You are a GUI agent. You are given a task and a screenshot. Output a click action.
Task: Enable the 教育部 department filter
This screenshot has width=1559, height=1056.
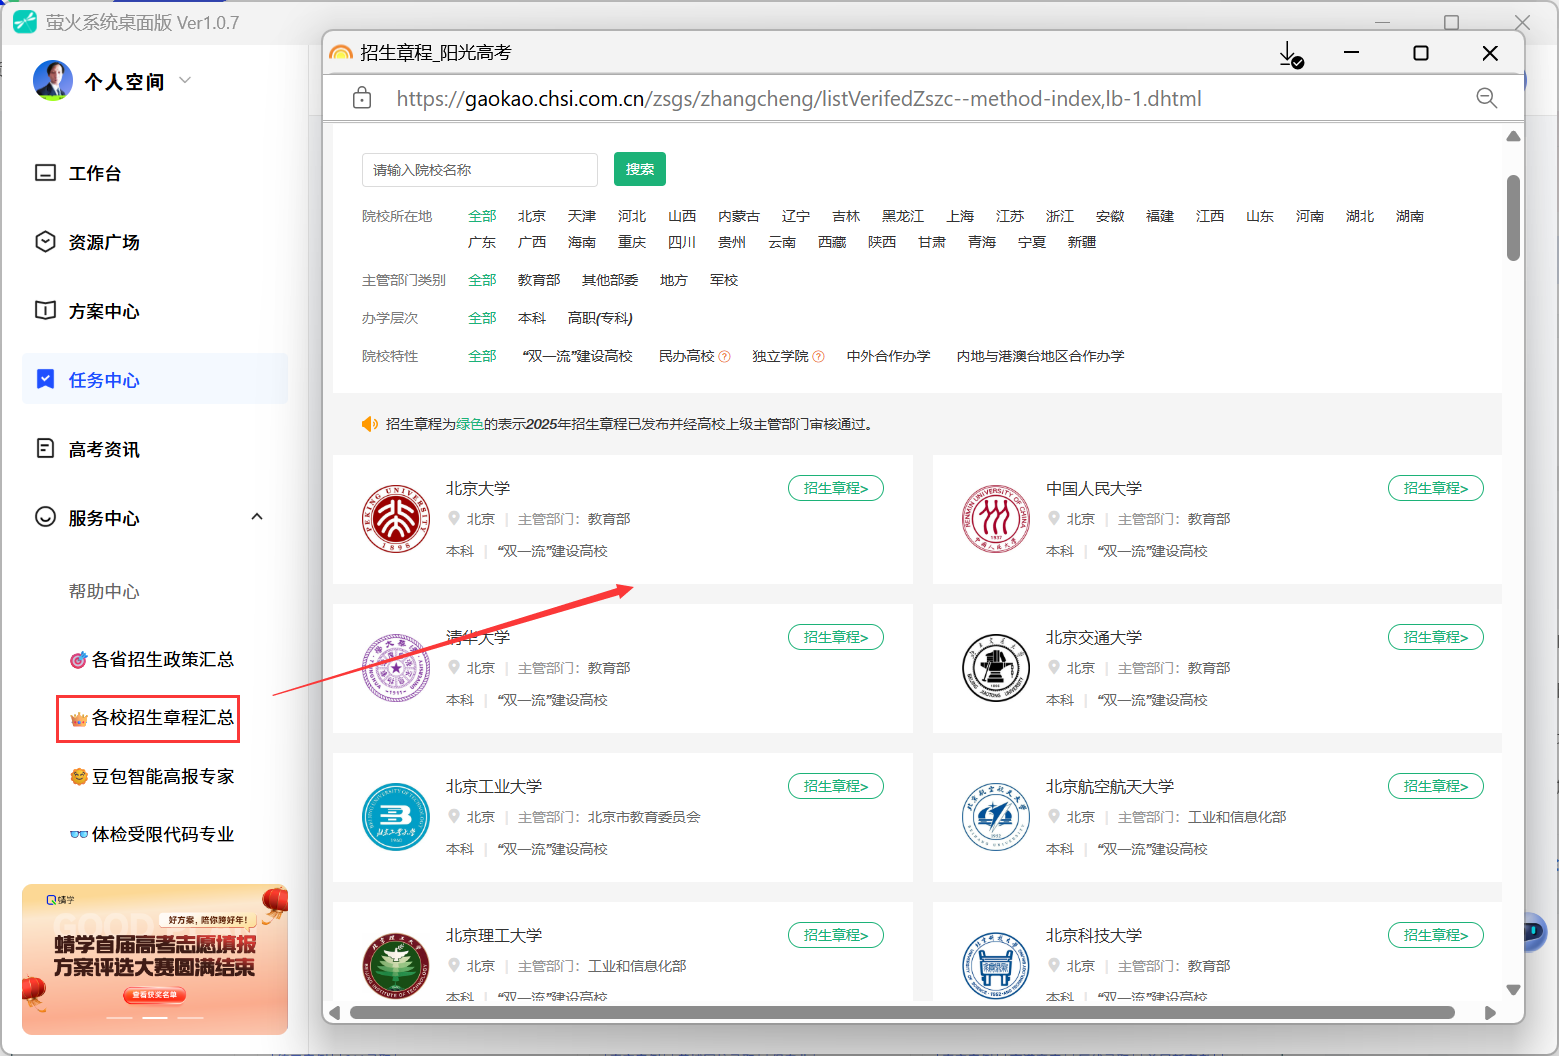(539, 279)
